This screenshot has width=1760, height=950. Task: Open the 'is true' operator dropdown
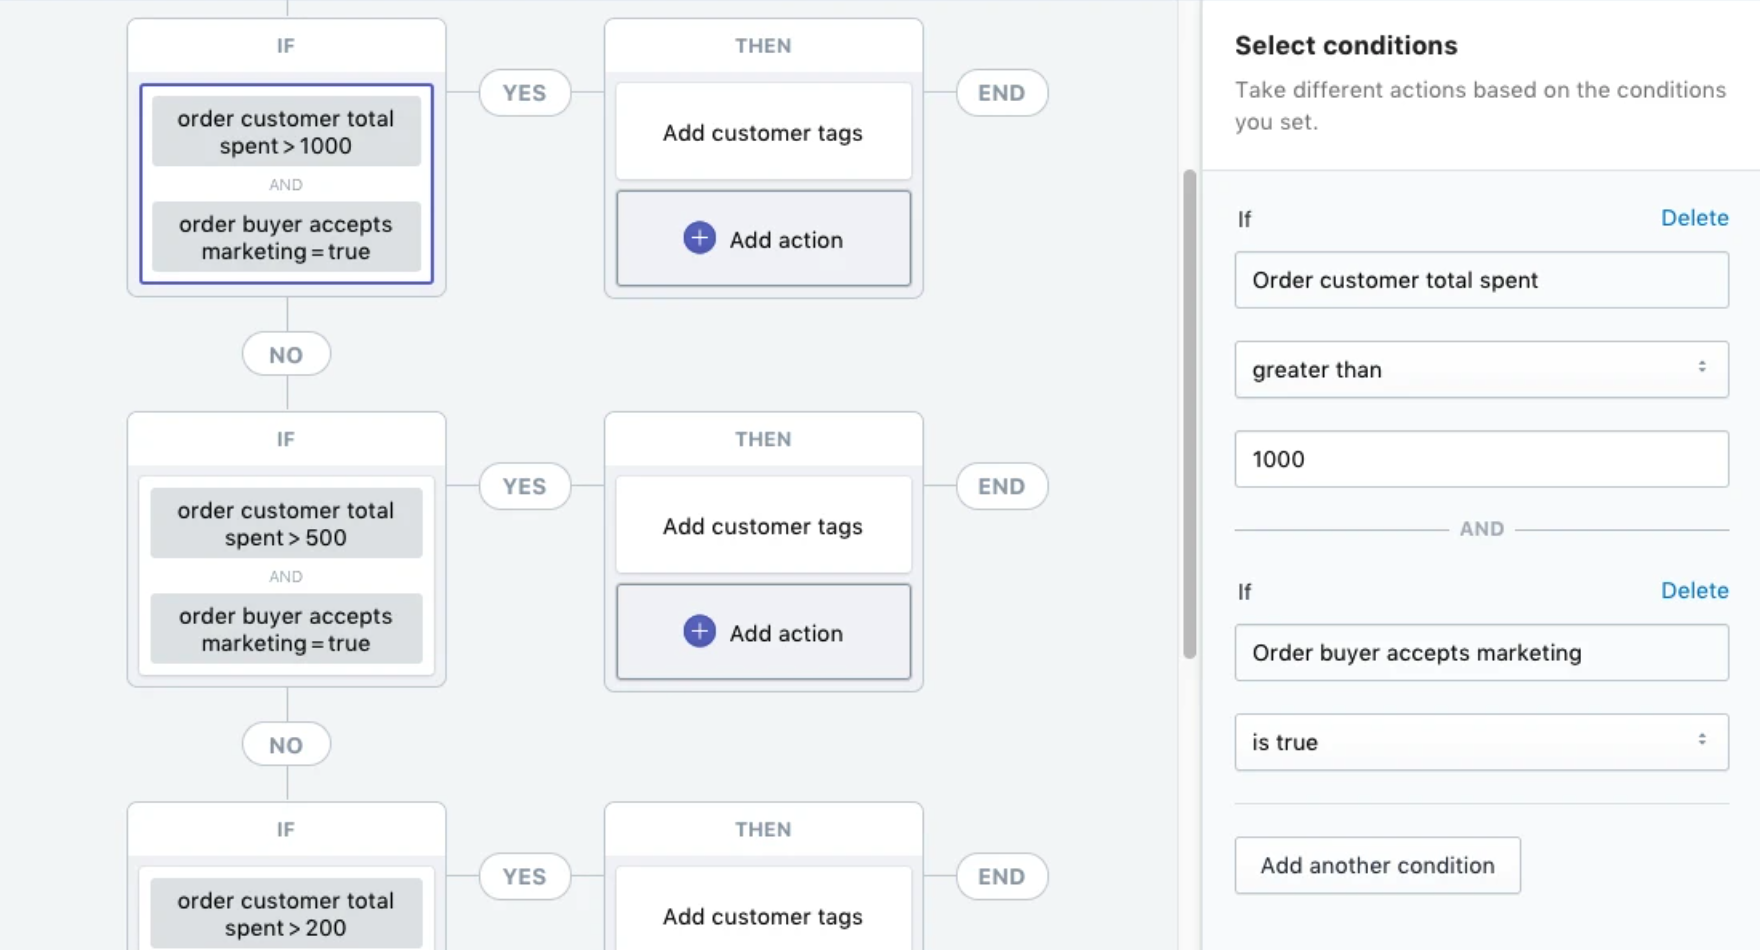pos(1481,742)
